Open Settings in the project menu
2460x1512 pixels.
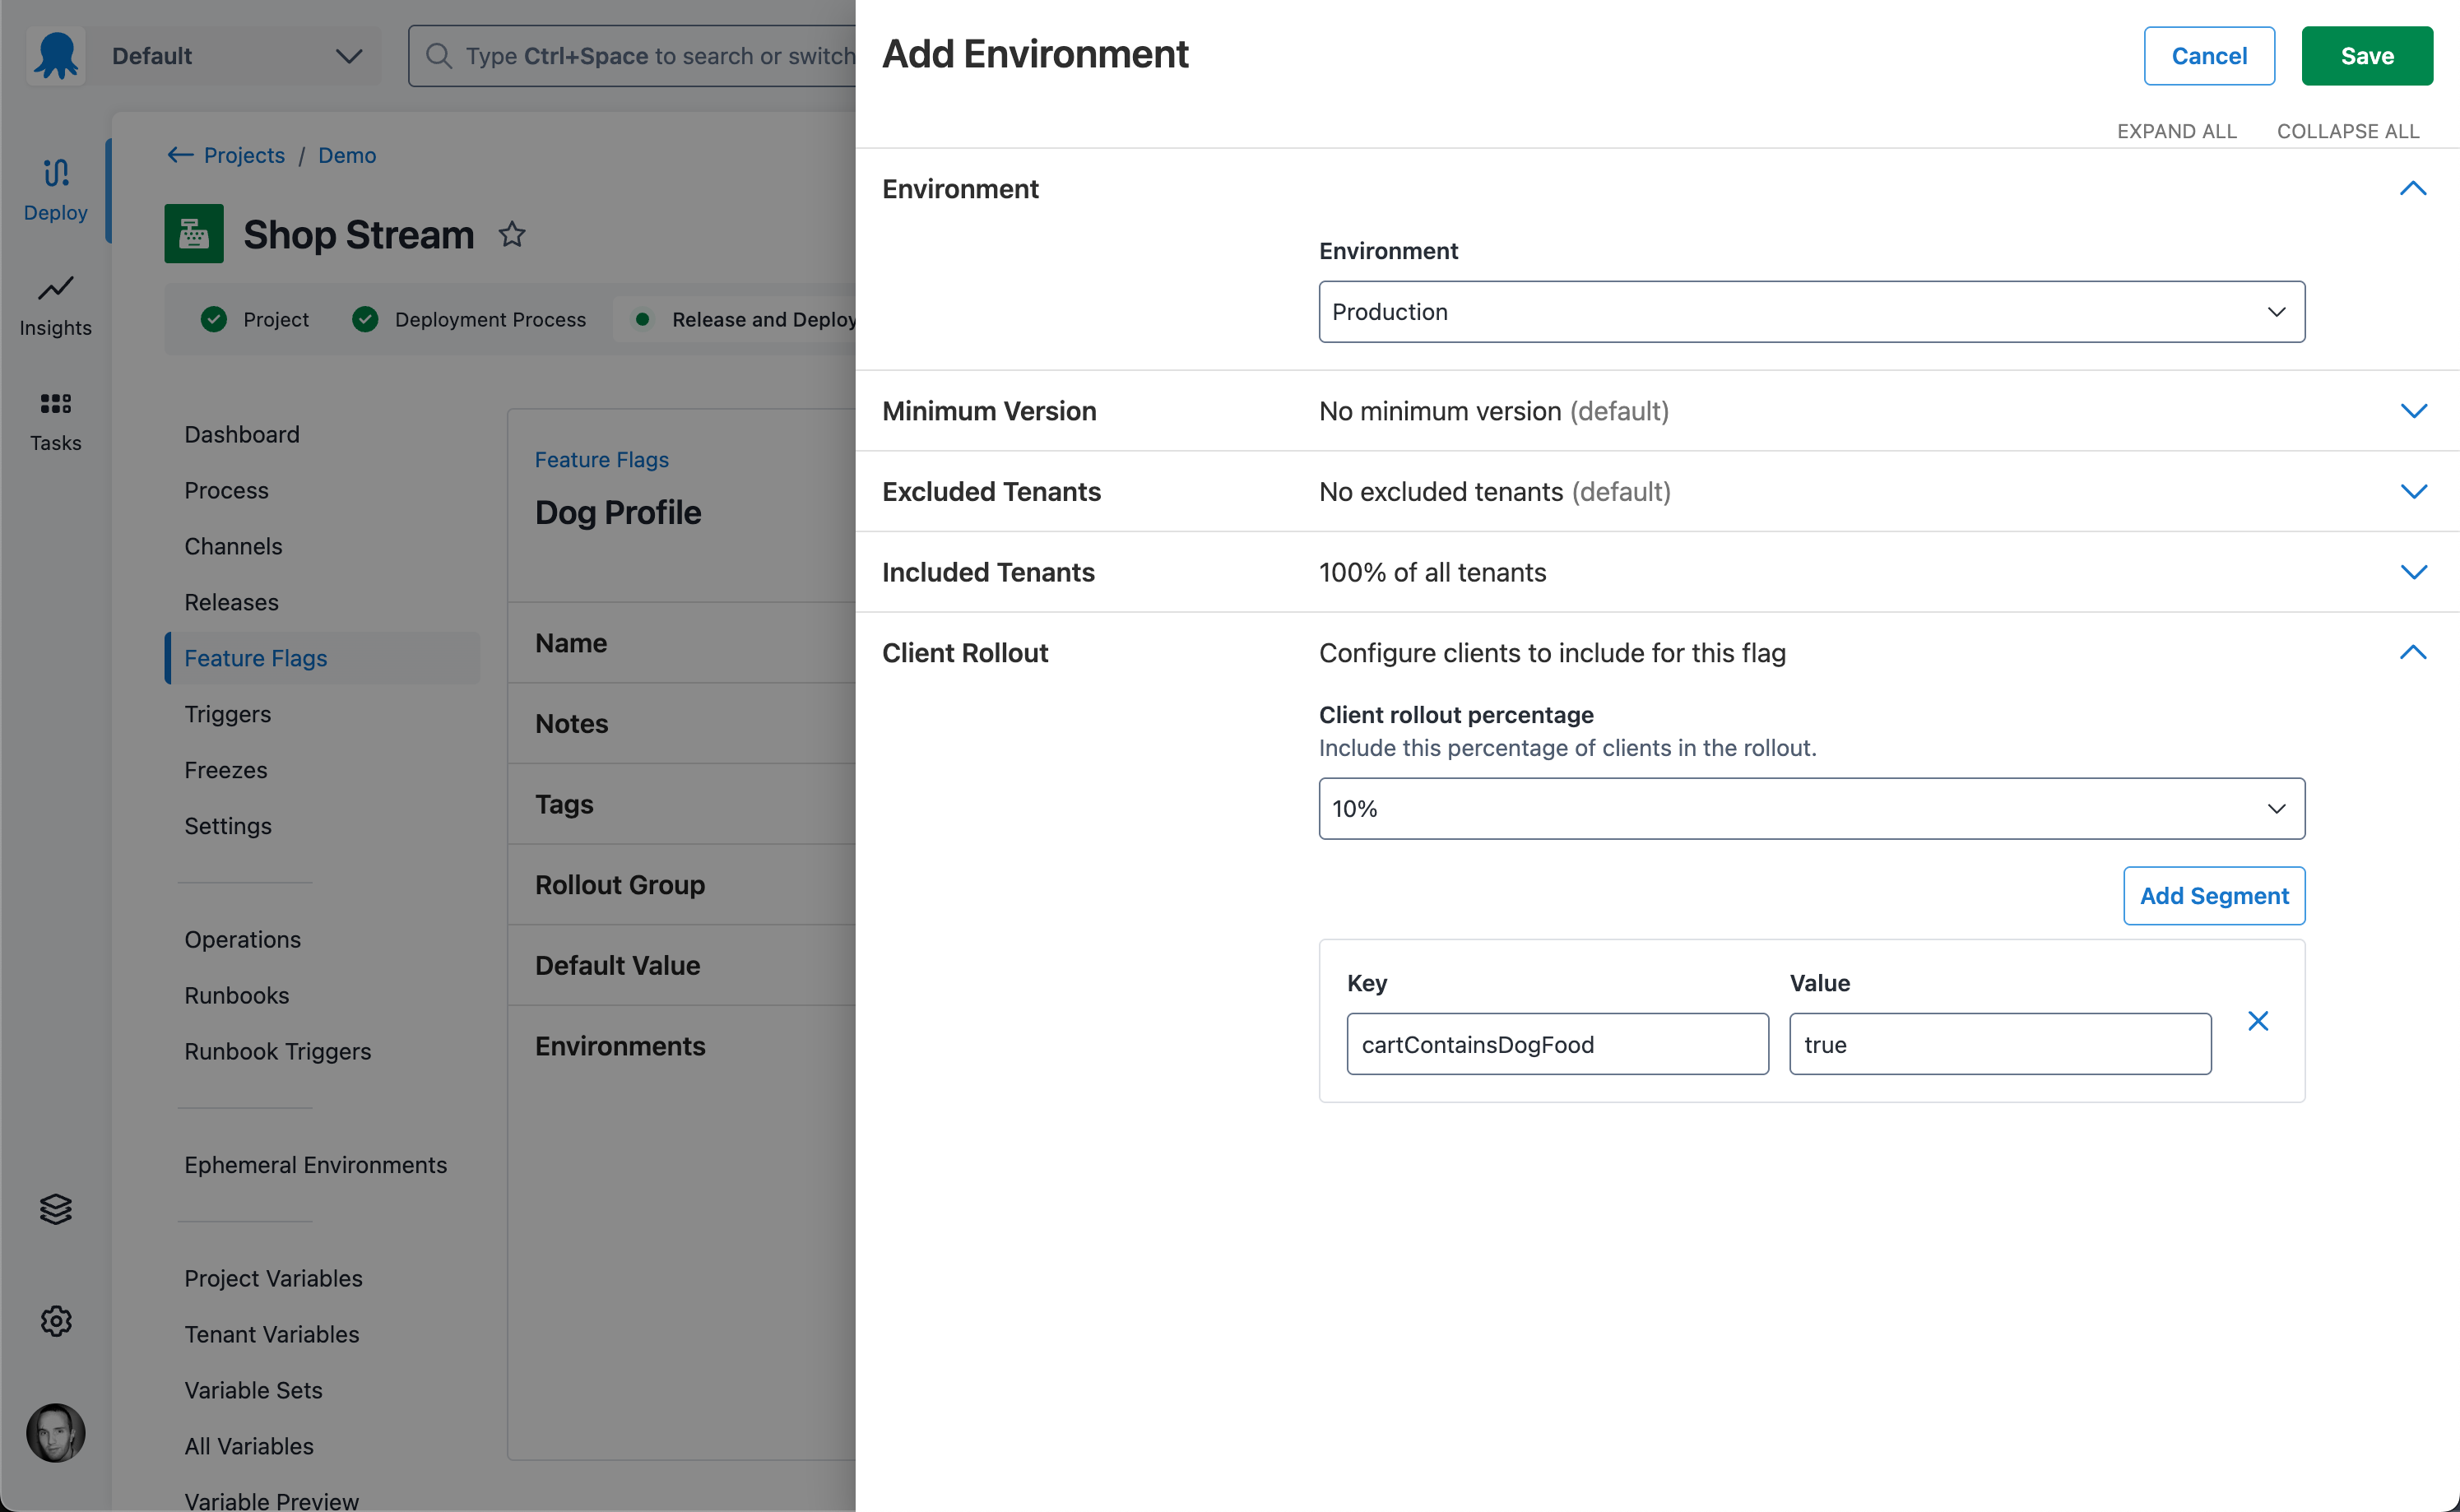pos(228,826)
